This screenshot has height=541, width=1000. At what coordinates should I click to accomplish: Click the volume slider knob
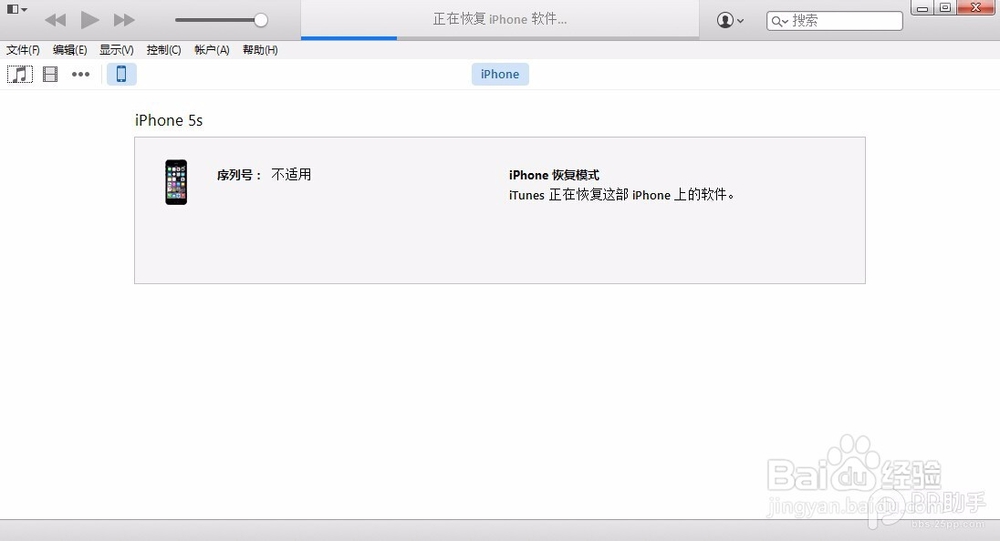coord(260,20)
